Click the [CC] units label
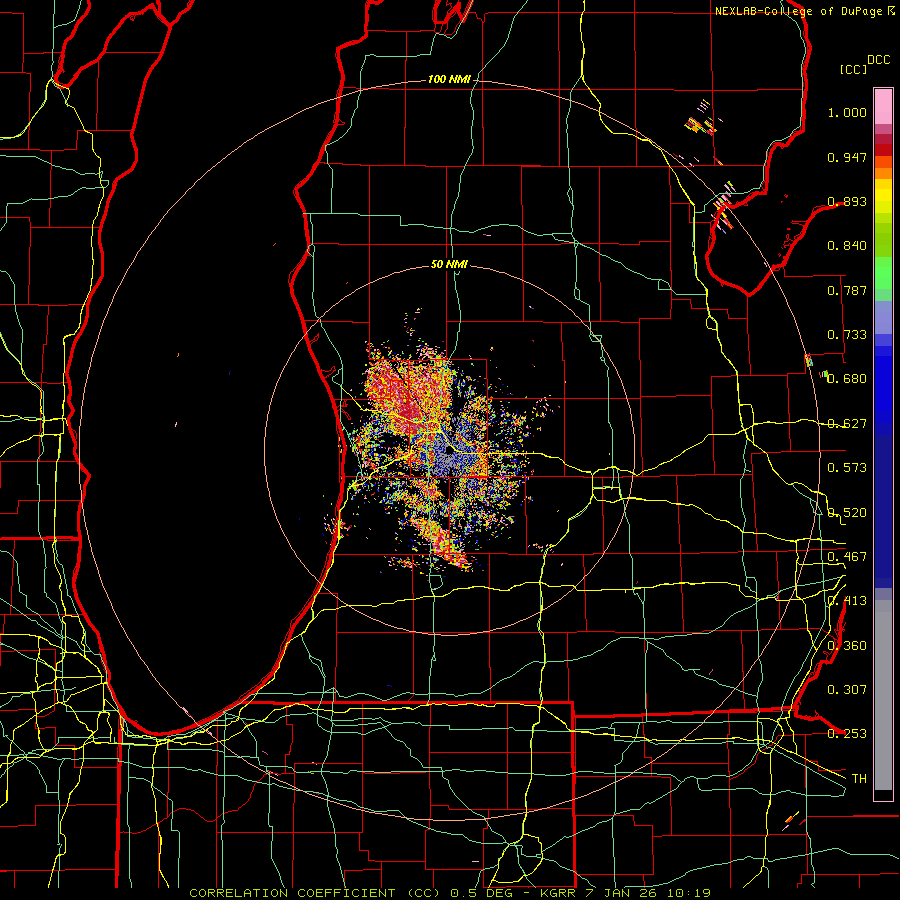Viewport: 900px width, 900px height. (x=854, y=69)
